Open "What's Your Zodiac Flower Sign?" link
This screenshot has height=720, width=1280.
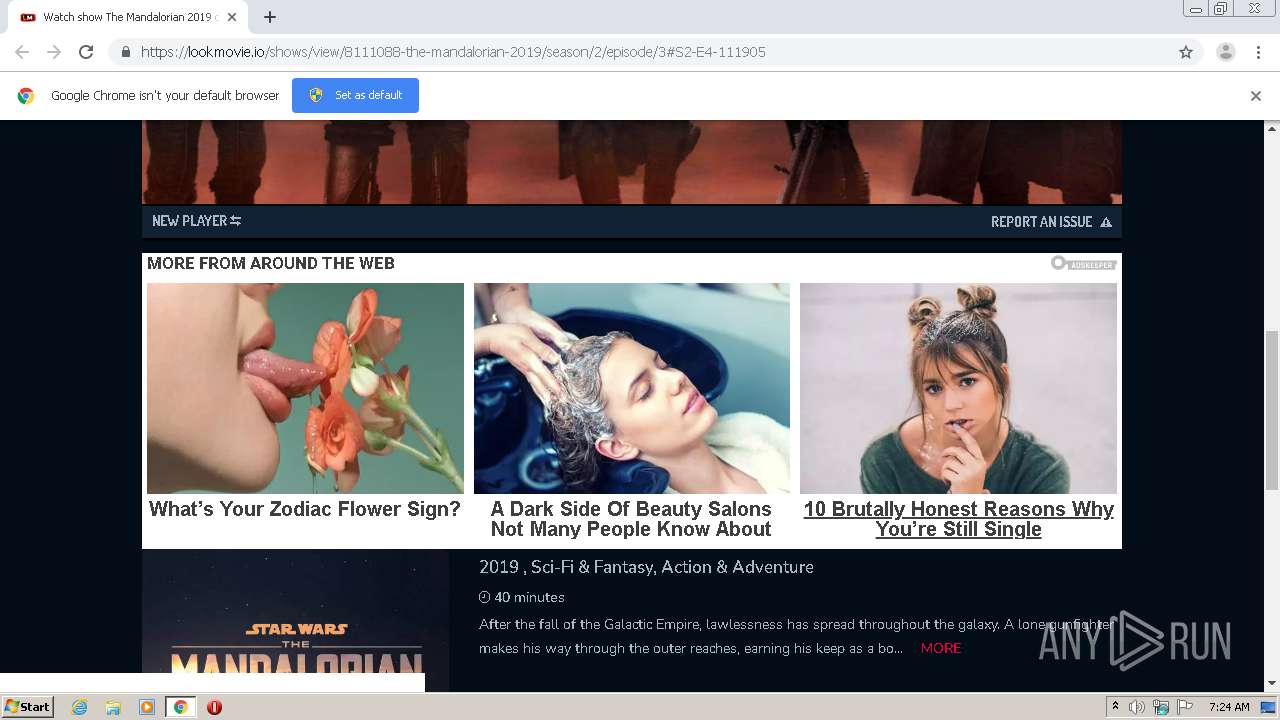pyautogui.click(x=305, y=509)
